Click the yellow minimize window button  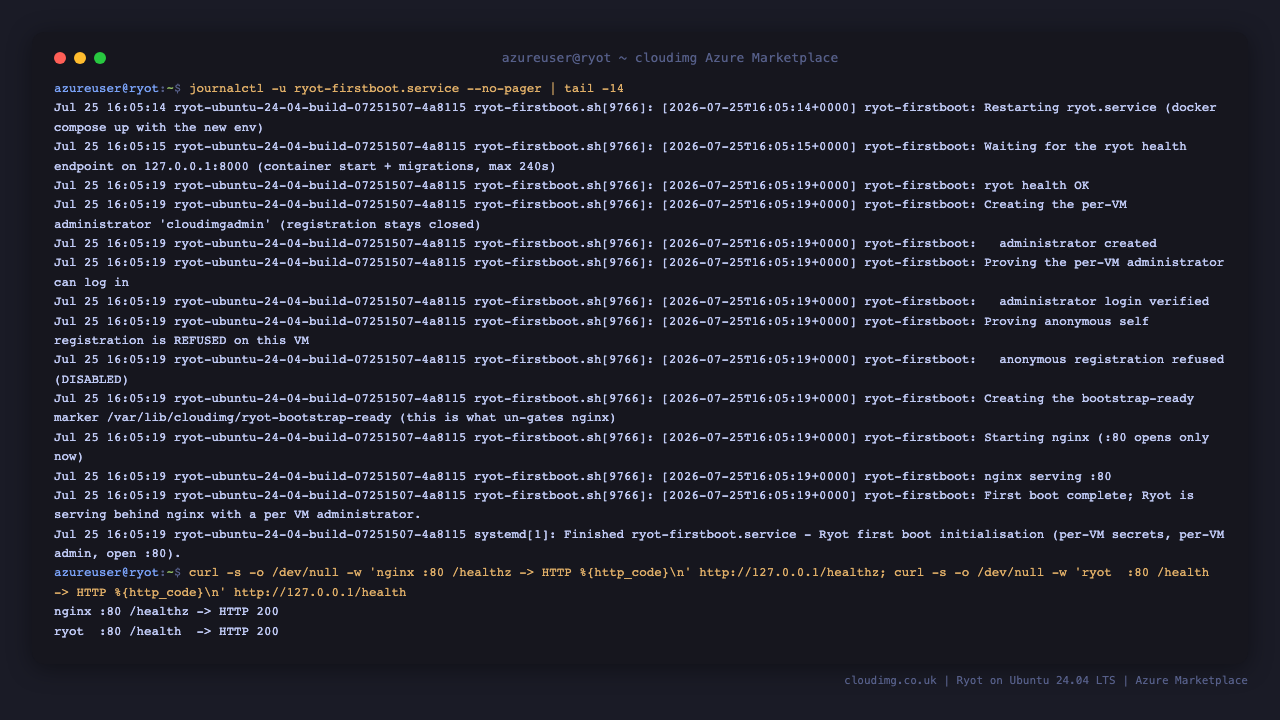click(80, 58)
